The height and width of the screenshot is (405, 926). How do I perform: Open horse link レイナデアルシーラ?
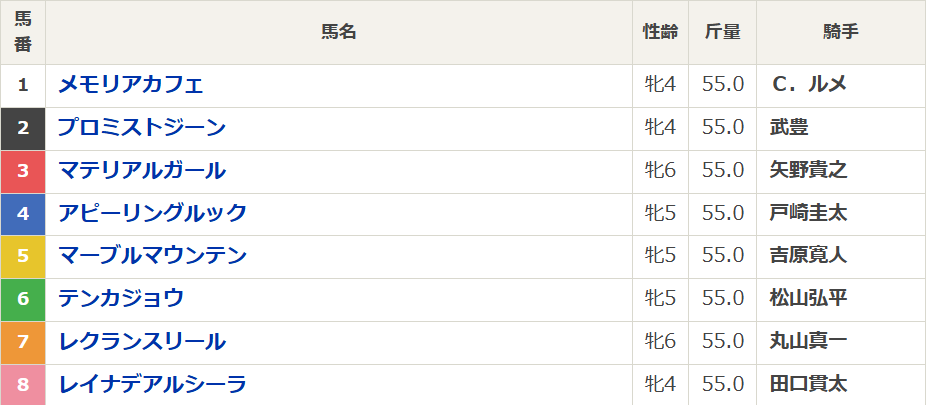(152, 385)
